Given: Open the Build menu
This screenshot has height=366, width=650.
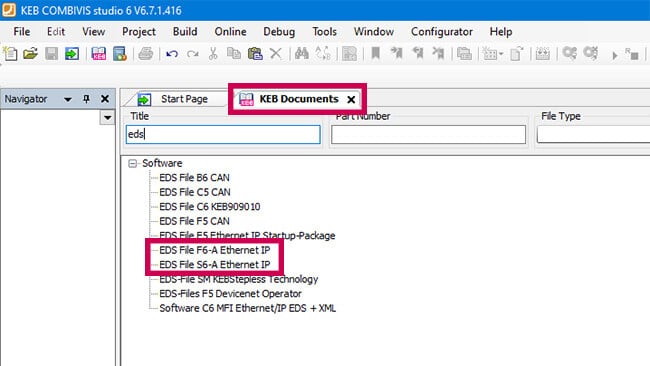Looking at the screenshot, I should 185,32.
